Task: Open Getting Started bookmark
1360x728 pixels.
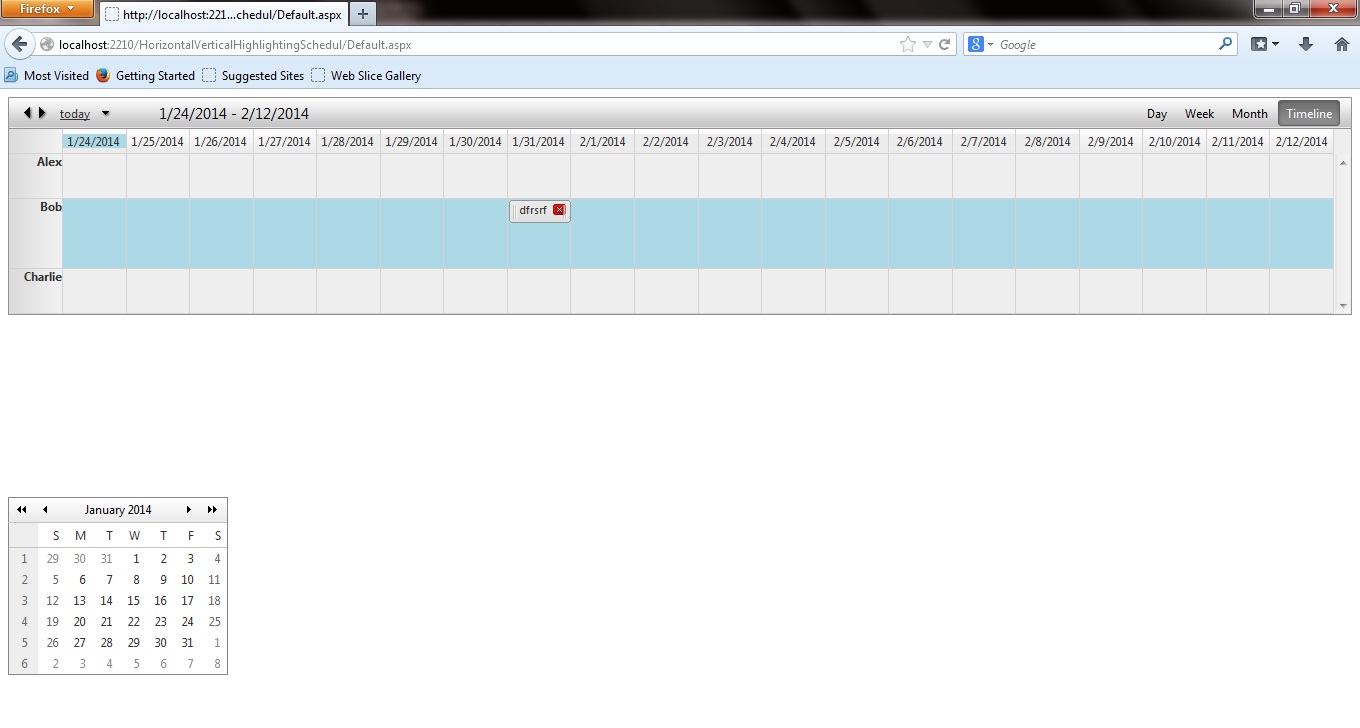Action: click(146, 76)
